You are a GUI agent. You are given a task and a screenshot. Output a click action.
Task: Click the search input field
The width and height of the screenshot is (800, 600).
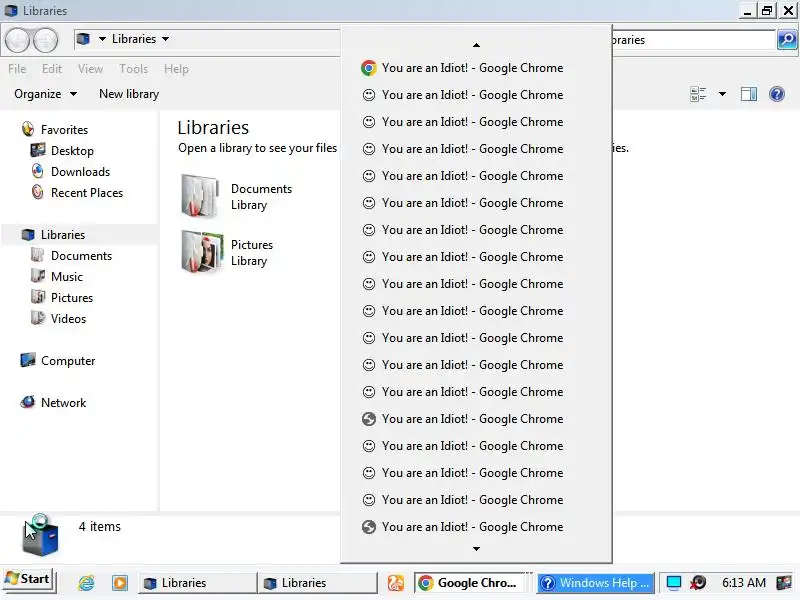pos(692,40)
